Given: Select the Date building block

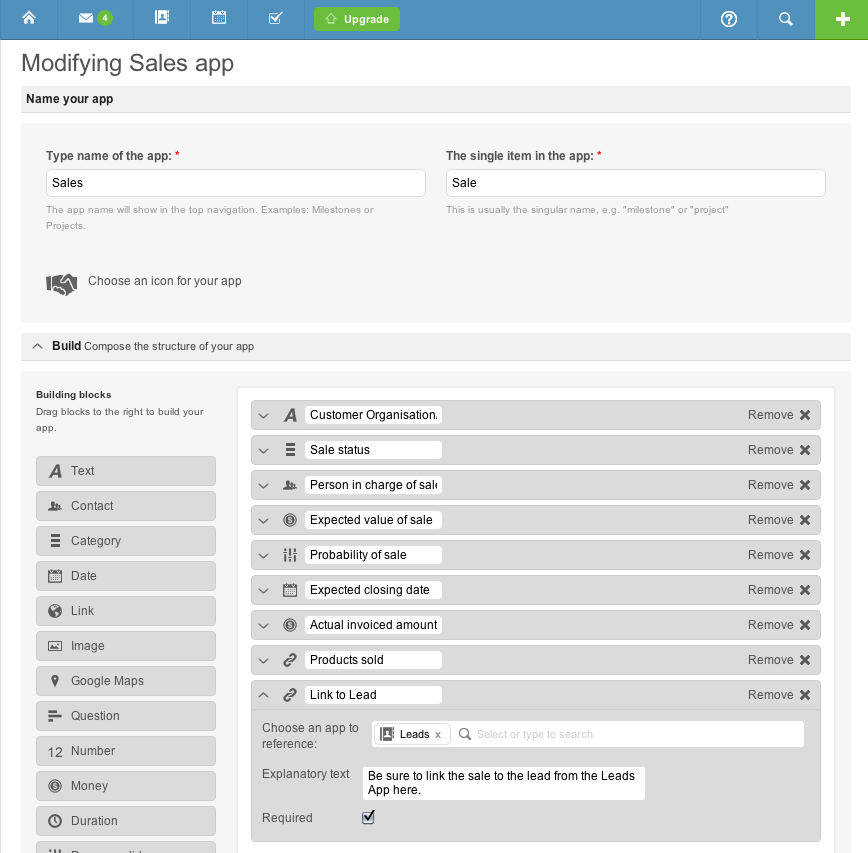Looking at the screenshot, I should coord(126,576).
